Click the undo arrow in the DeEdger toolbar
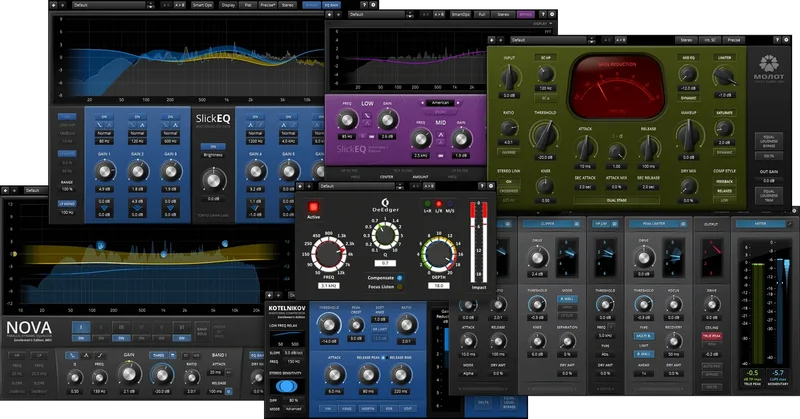800x419 pixels. click(301, 186)
